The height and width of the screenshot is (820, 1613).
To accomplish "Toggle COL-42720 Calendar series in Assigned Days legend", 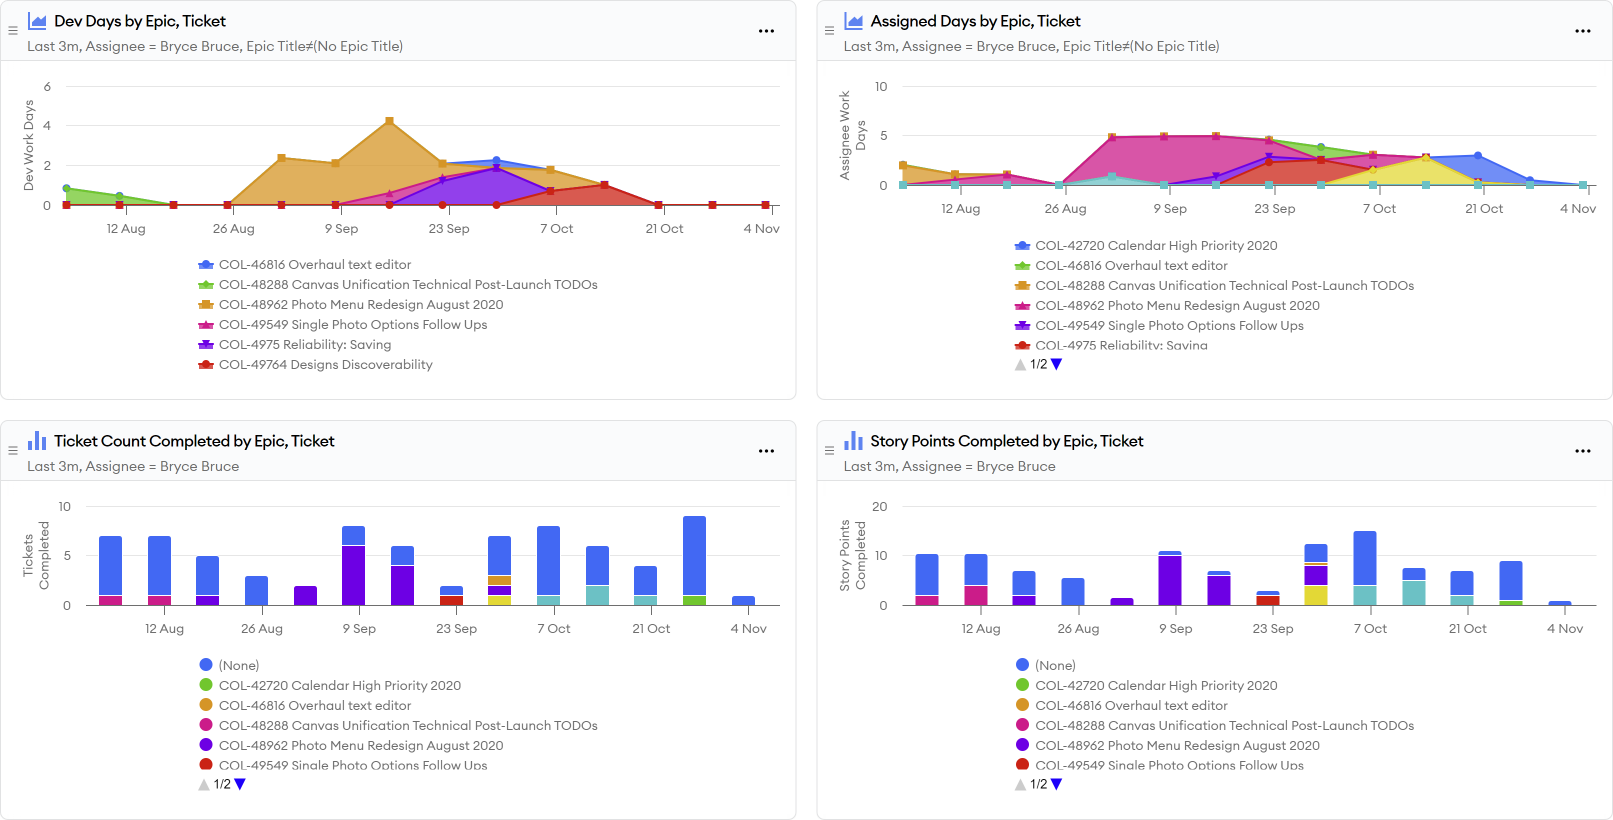I will [1155, 246].
